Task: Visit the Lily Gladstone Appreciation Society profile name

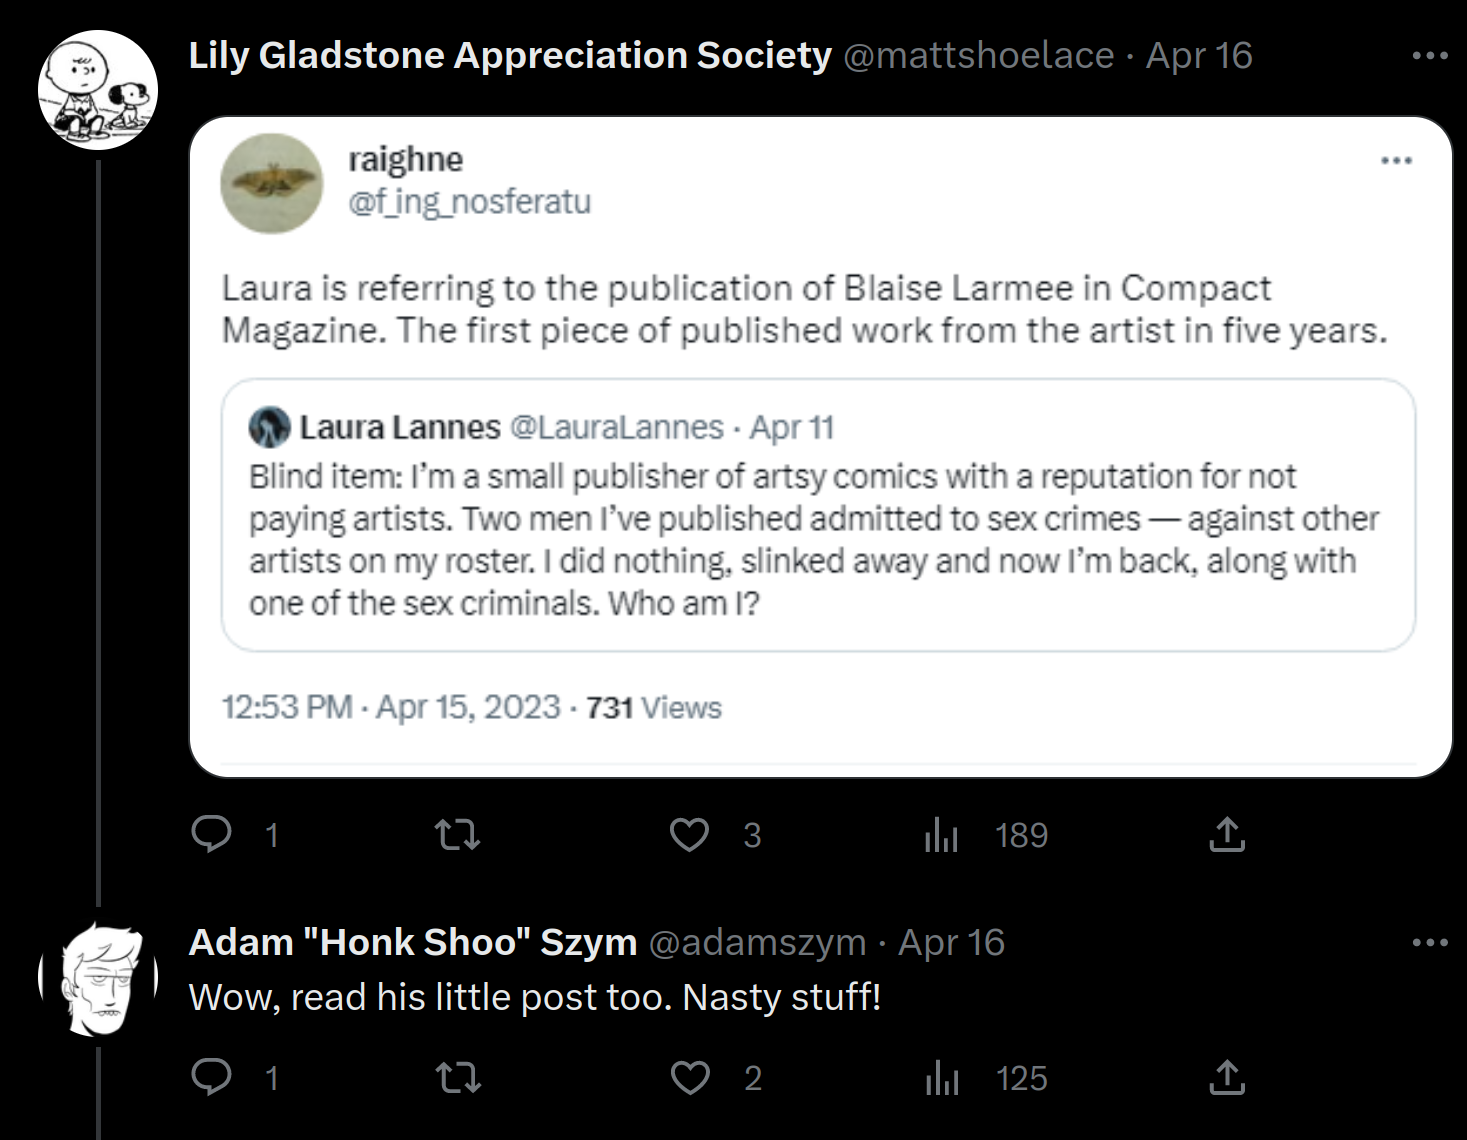Action: click(510, 56)
